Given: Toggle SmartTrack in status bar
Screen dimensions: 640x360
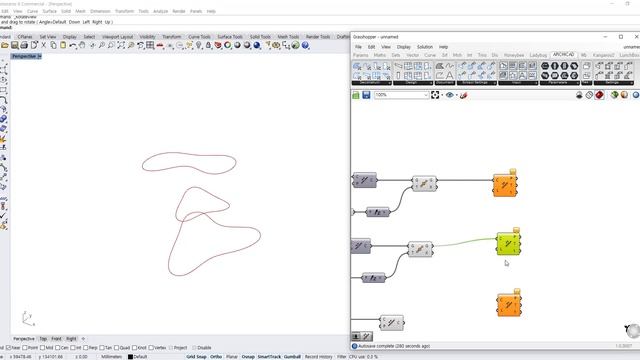Looking at the screenshot, I should [269, 357].
